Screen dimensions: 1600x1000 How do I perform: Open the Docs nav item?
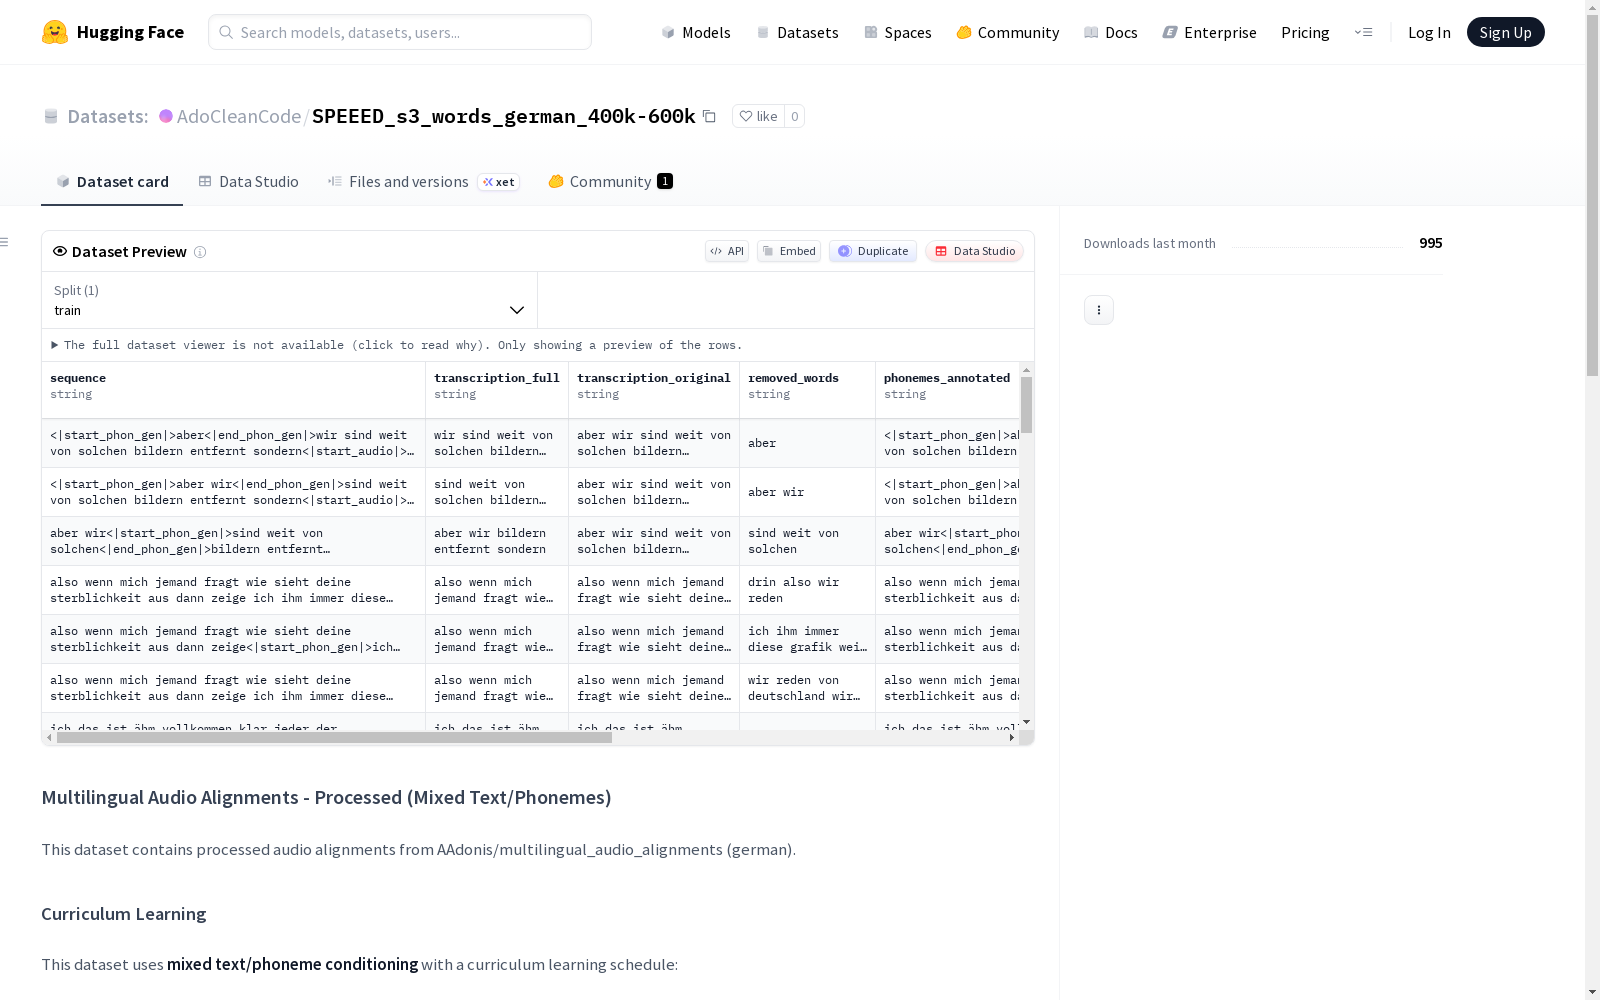point(1111,32)
